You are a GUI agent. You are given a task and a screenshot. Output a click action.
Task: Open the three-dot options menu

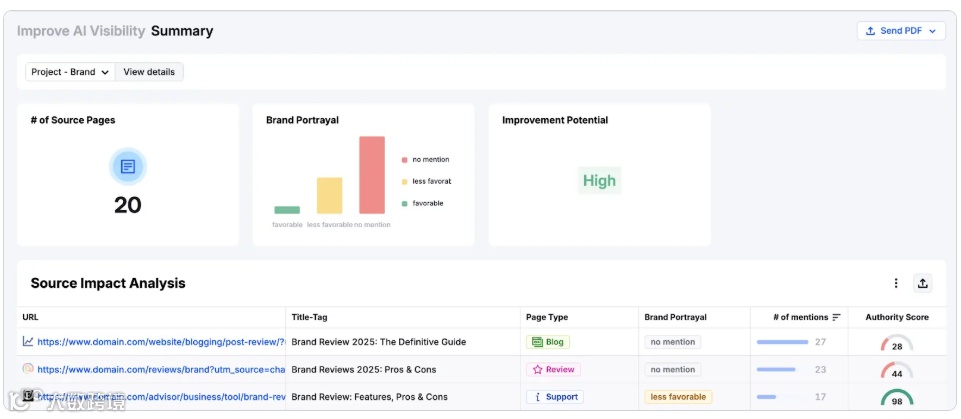click(896, 283)
